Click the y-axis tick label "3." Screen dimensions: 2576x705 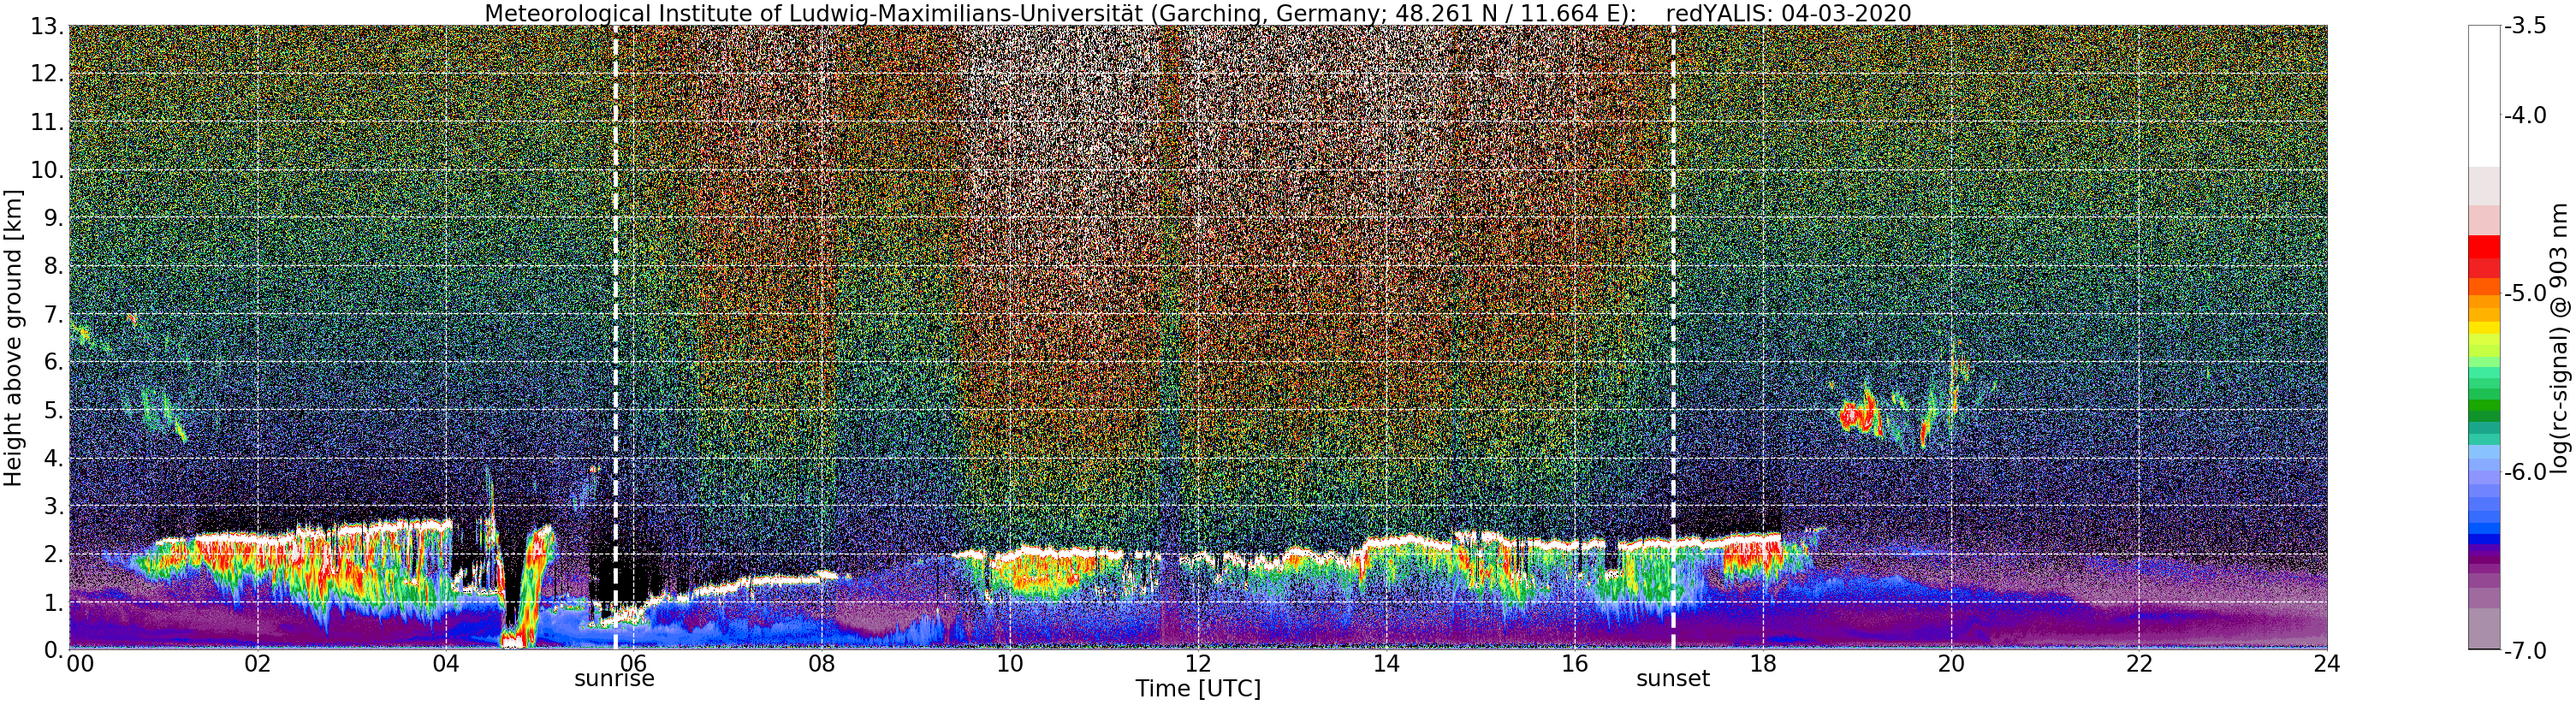[54, 506]
